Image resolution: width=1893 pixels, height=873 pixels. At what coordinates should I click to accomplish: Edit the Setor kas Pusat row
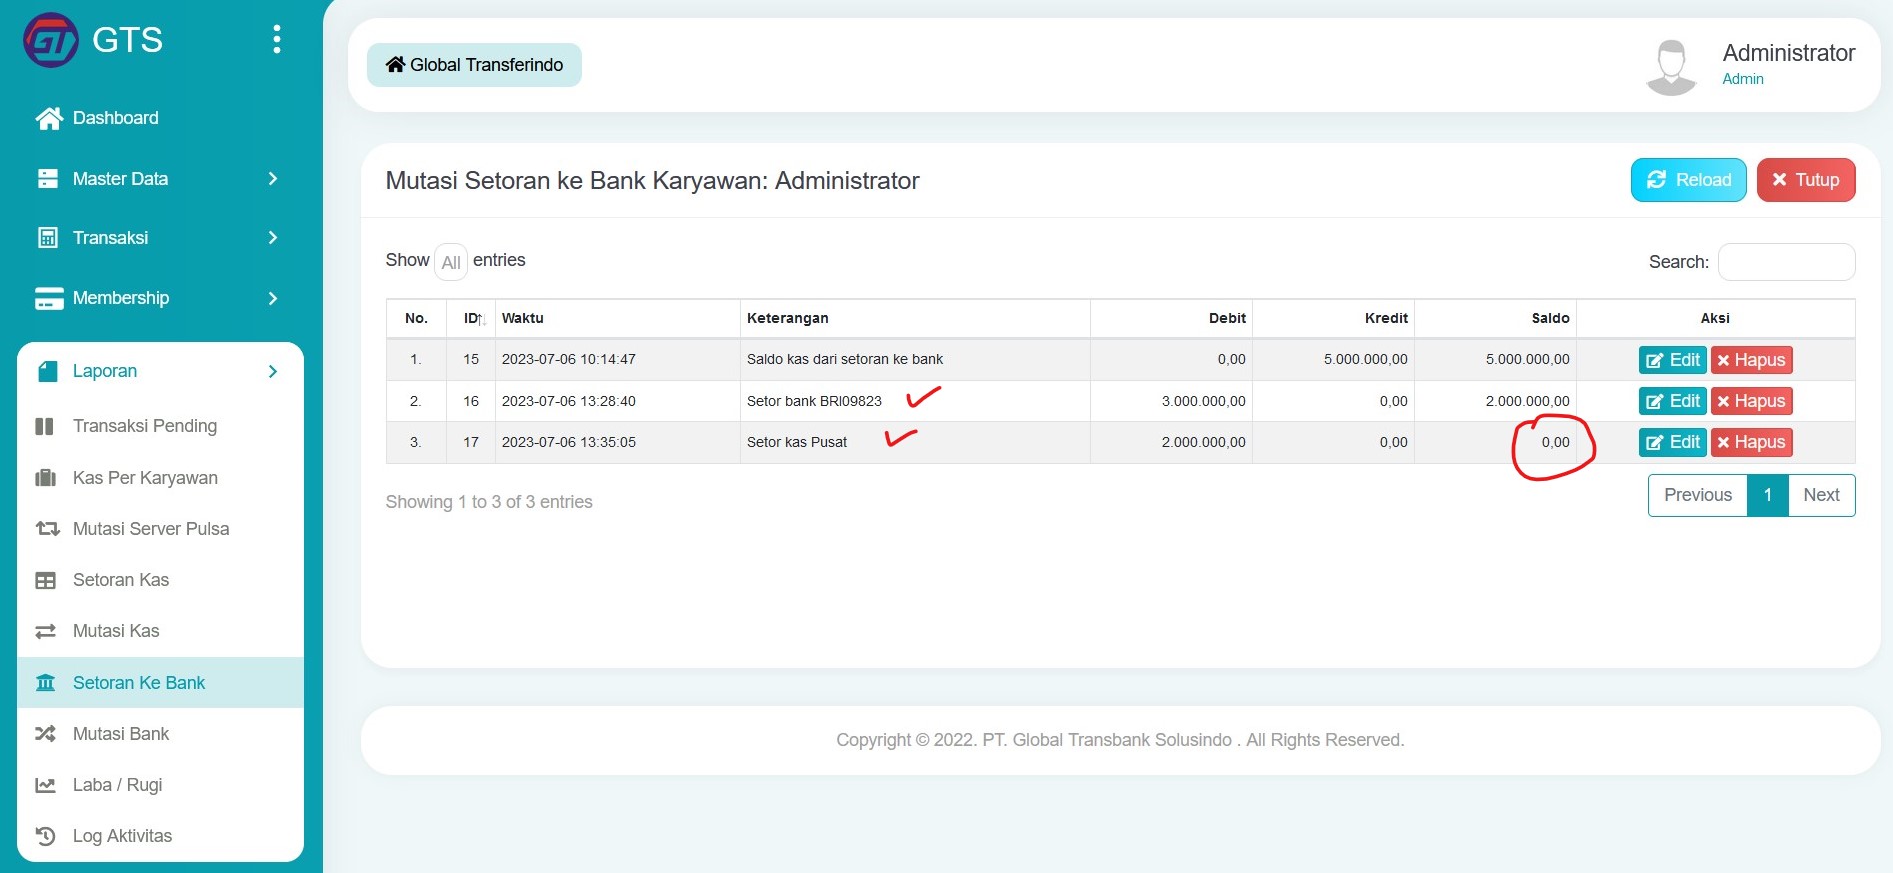[1672, 442]
